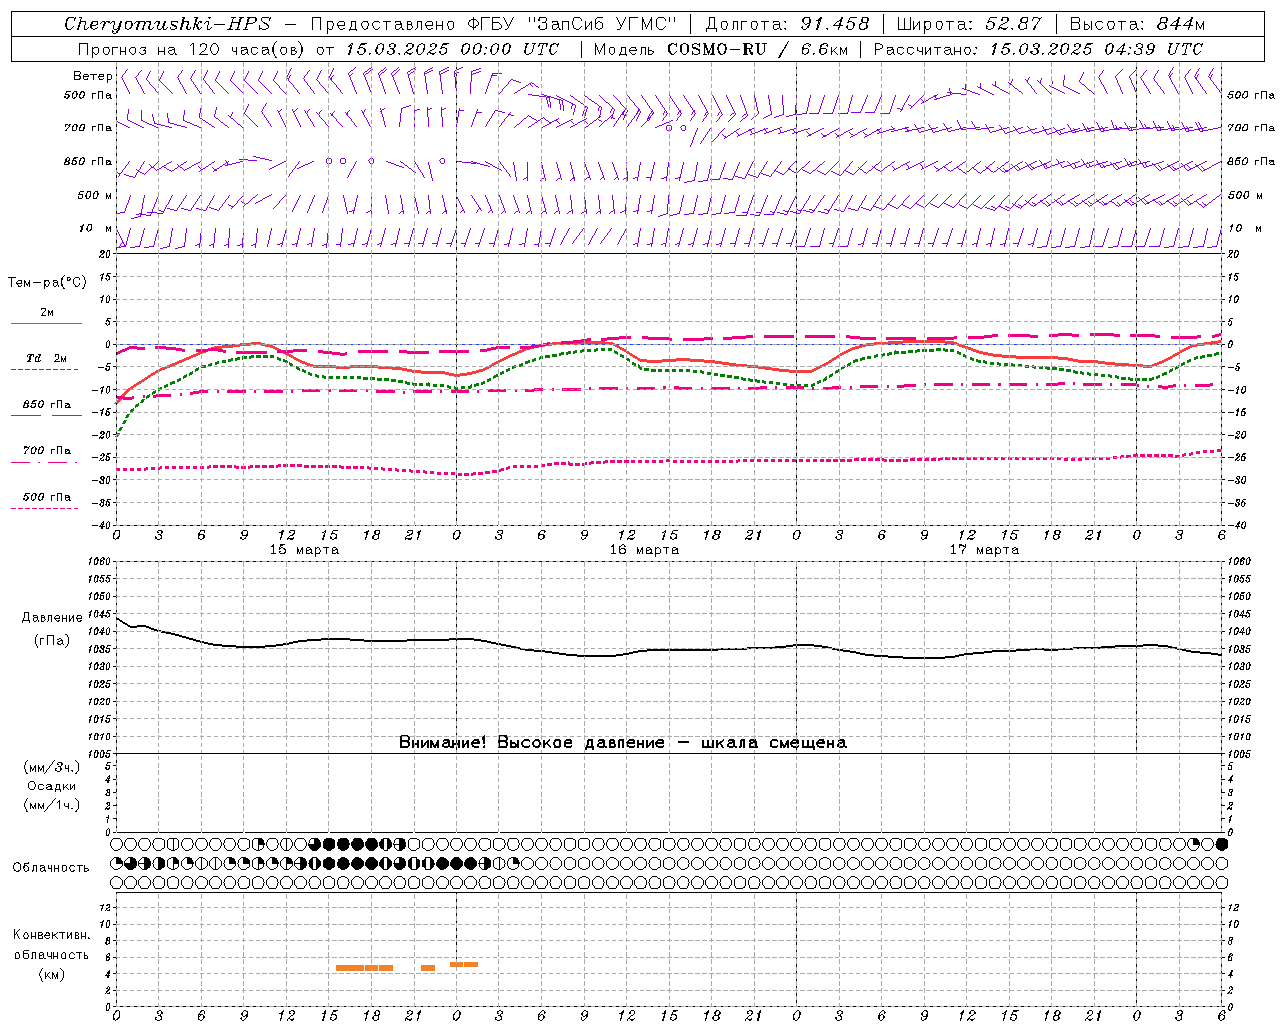This screenshot has width=1280, height=1024.
Task: Click the 'Тем-ра(°C)' temperature axis title
Action: (47, 283)
